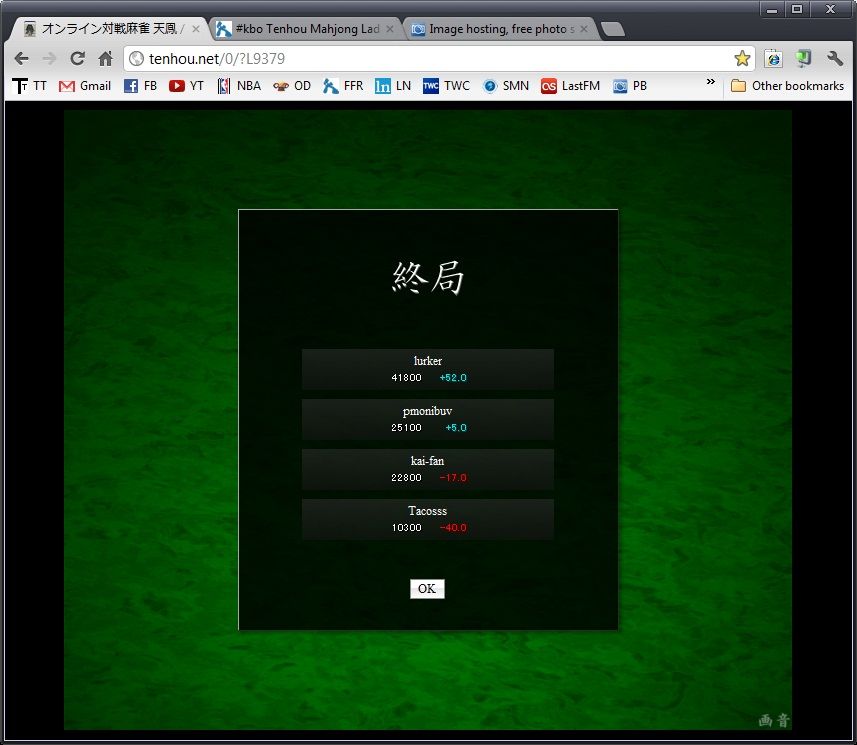Image resolution: width=857 pixels, height=745 pixels.
Task: Click the address bar showing tenhou.net
Action: (x=430, y=59)
